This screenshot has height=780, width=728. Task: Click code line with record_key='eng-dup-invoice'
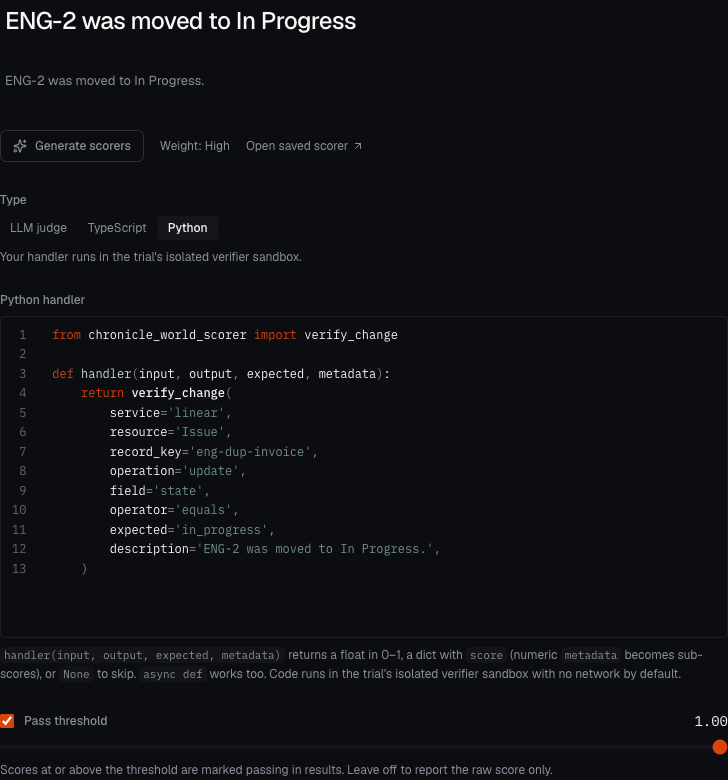[x=213, y=452]
